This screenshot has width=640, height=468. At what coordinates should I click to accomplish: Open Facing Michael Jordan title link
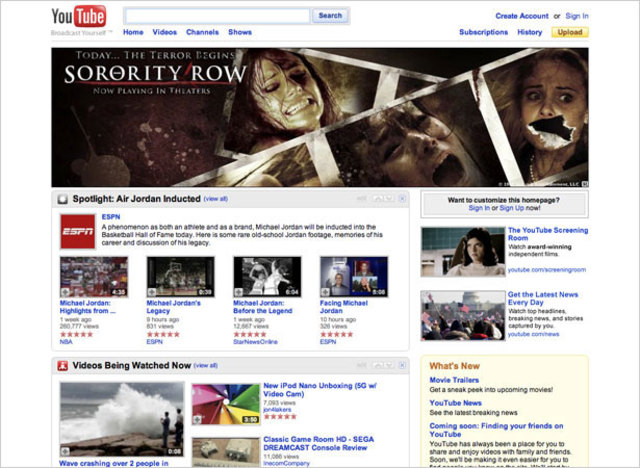pos(344,307)
